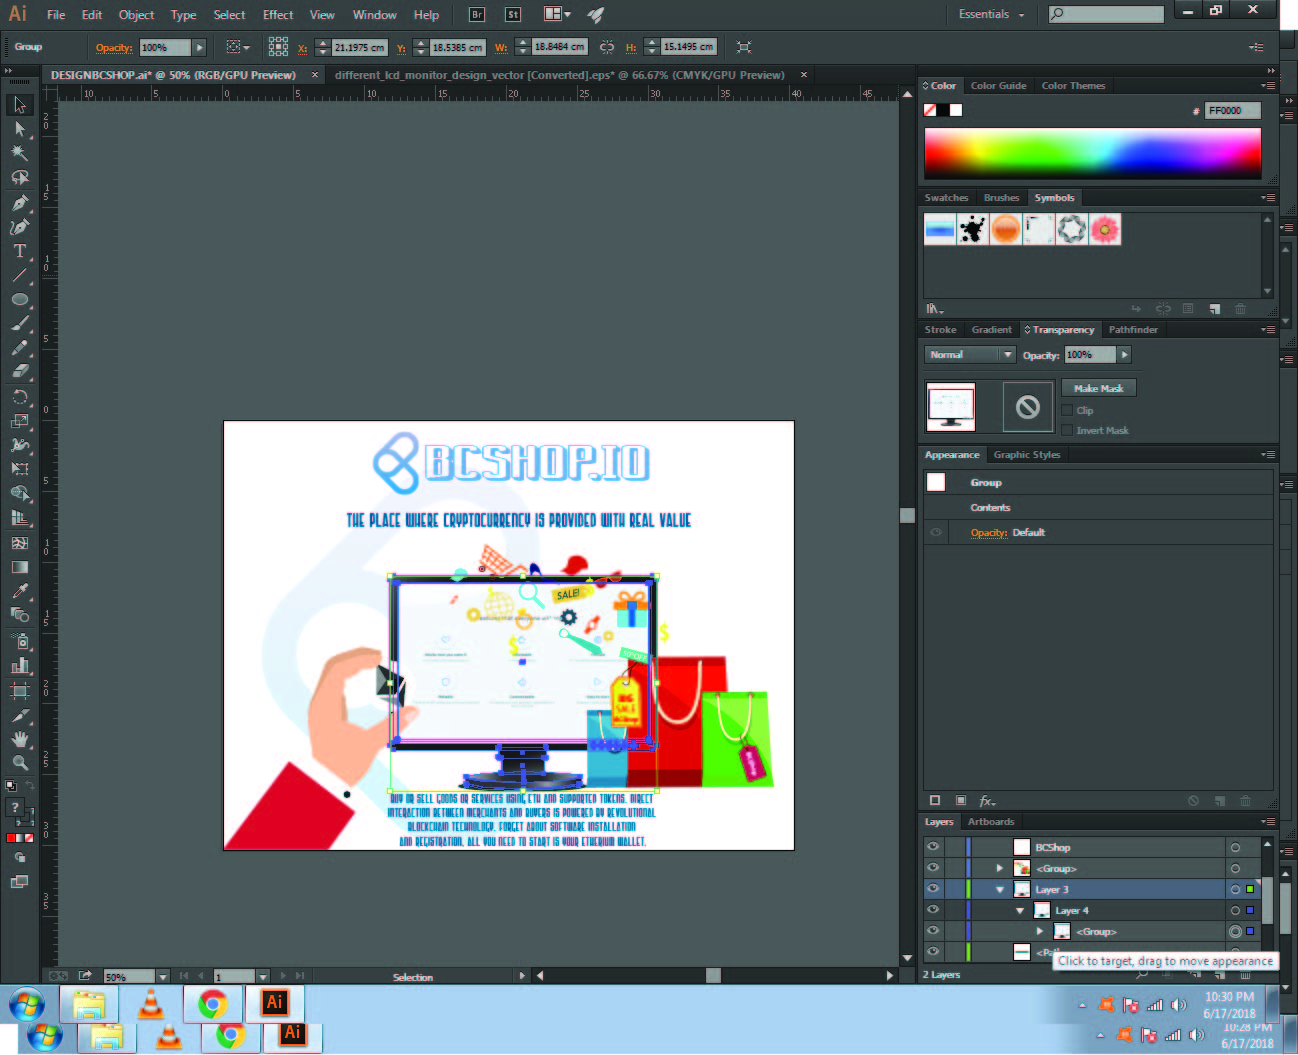1298x1055 pixels.
Task: Select the Blend tool
Action: [x=20, y=615]
